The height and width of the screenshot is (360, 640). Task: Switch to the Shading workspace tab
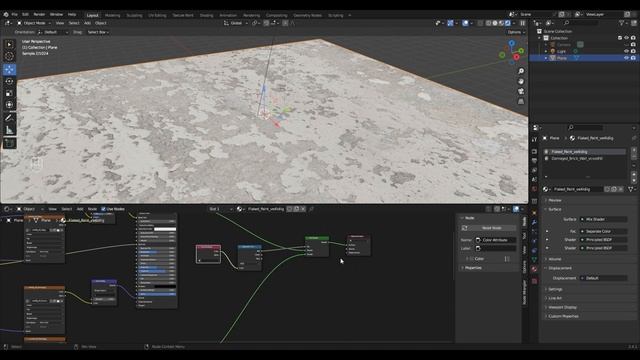pos(207,15)
